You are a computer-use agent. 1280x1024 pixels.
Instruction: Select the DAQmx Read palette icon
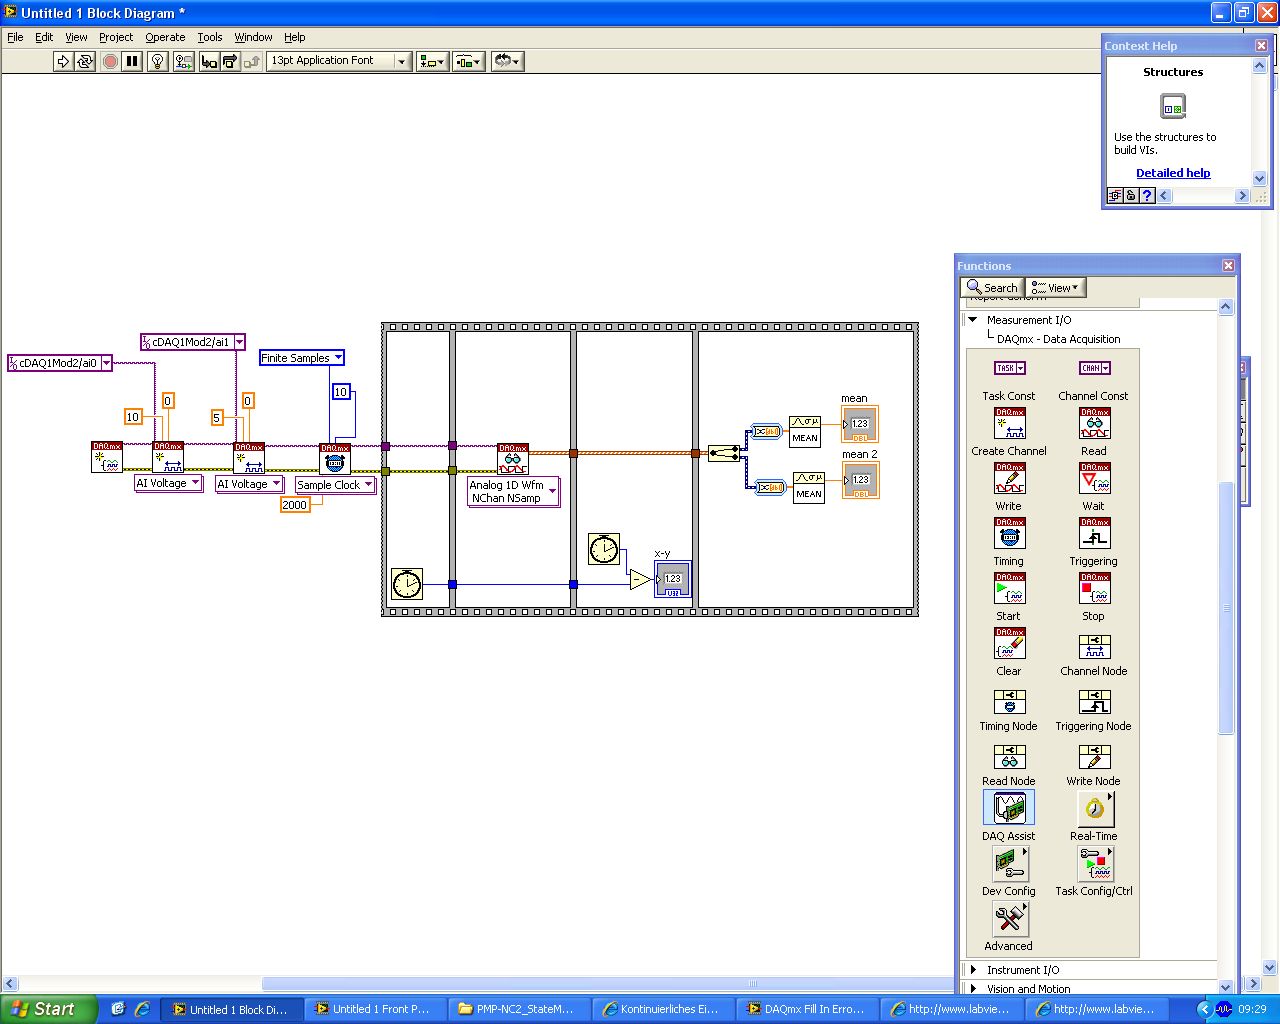(x=1095, y=424)
